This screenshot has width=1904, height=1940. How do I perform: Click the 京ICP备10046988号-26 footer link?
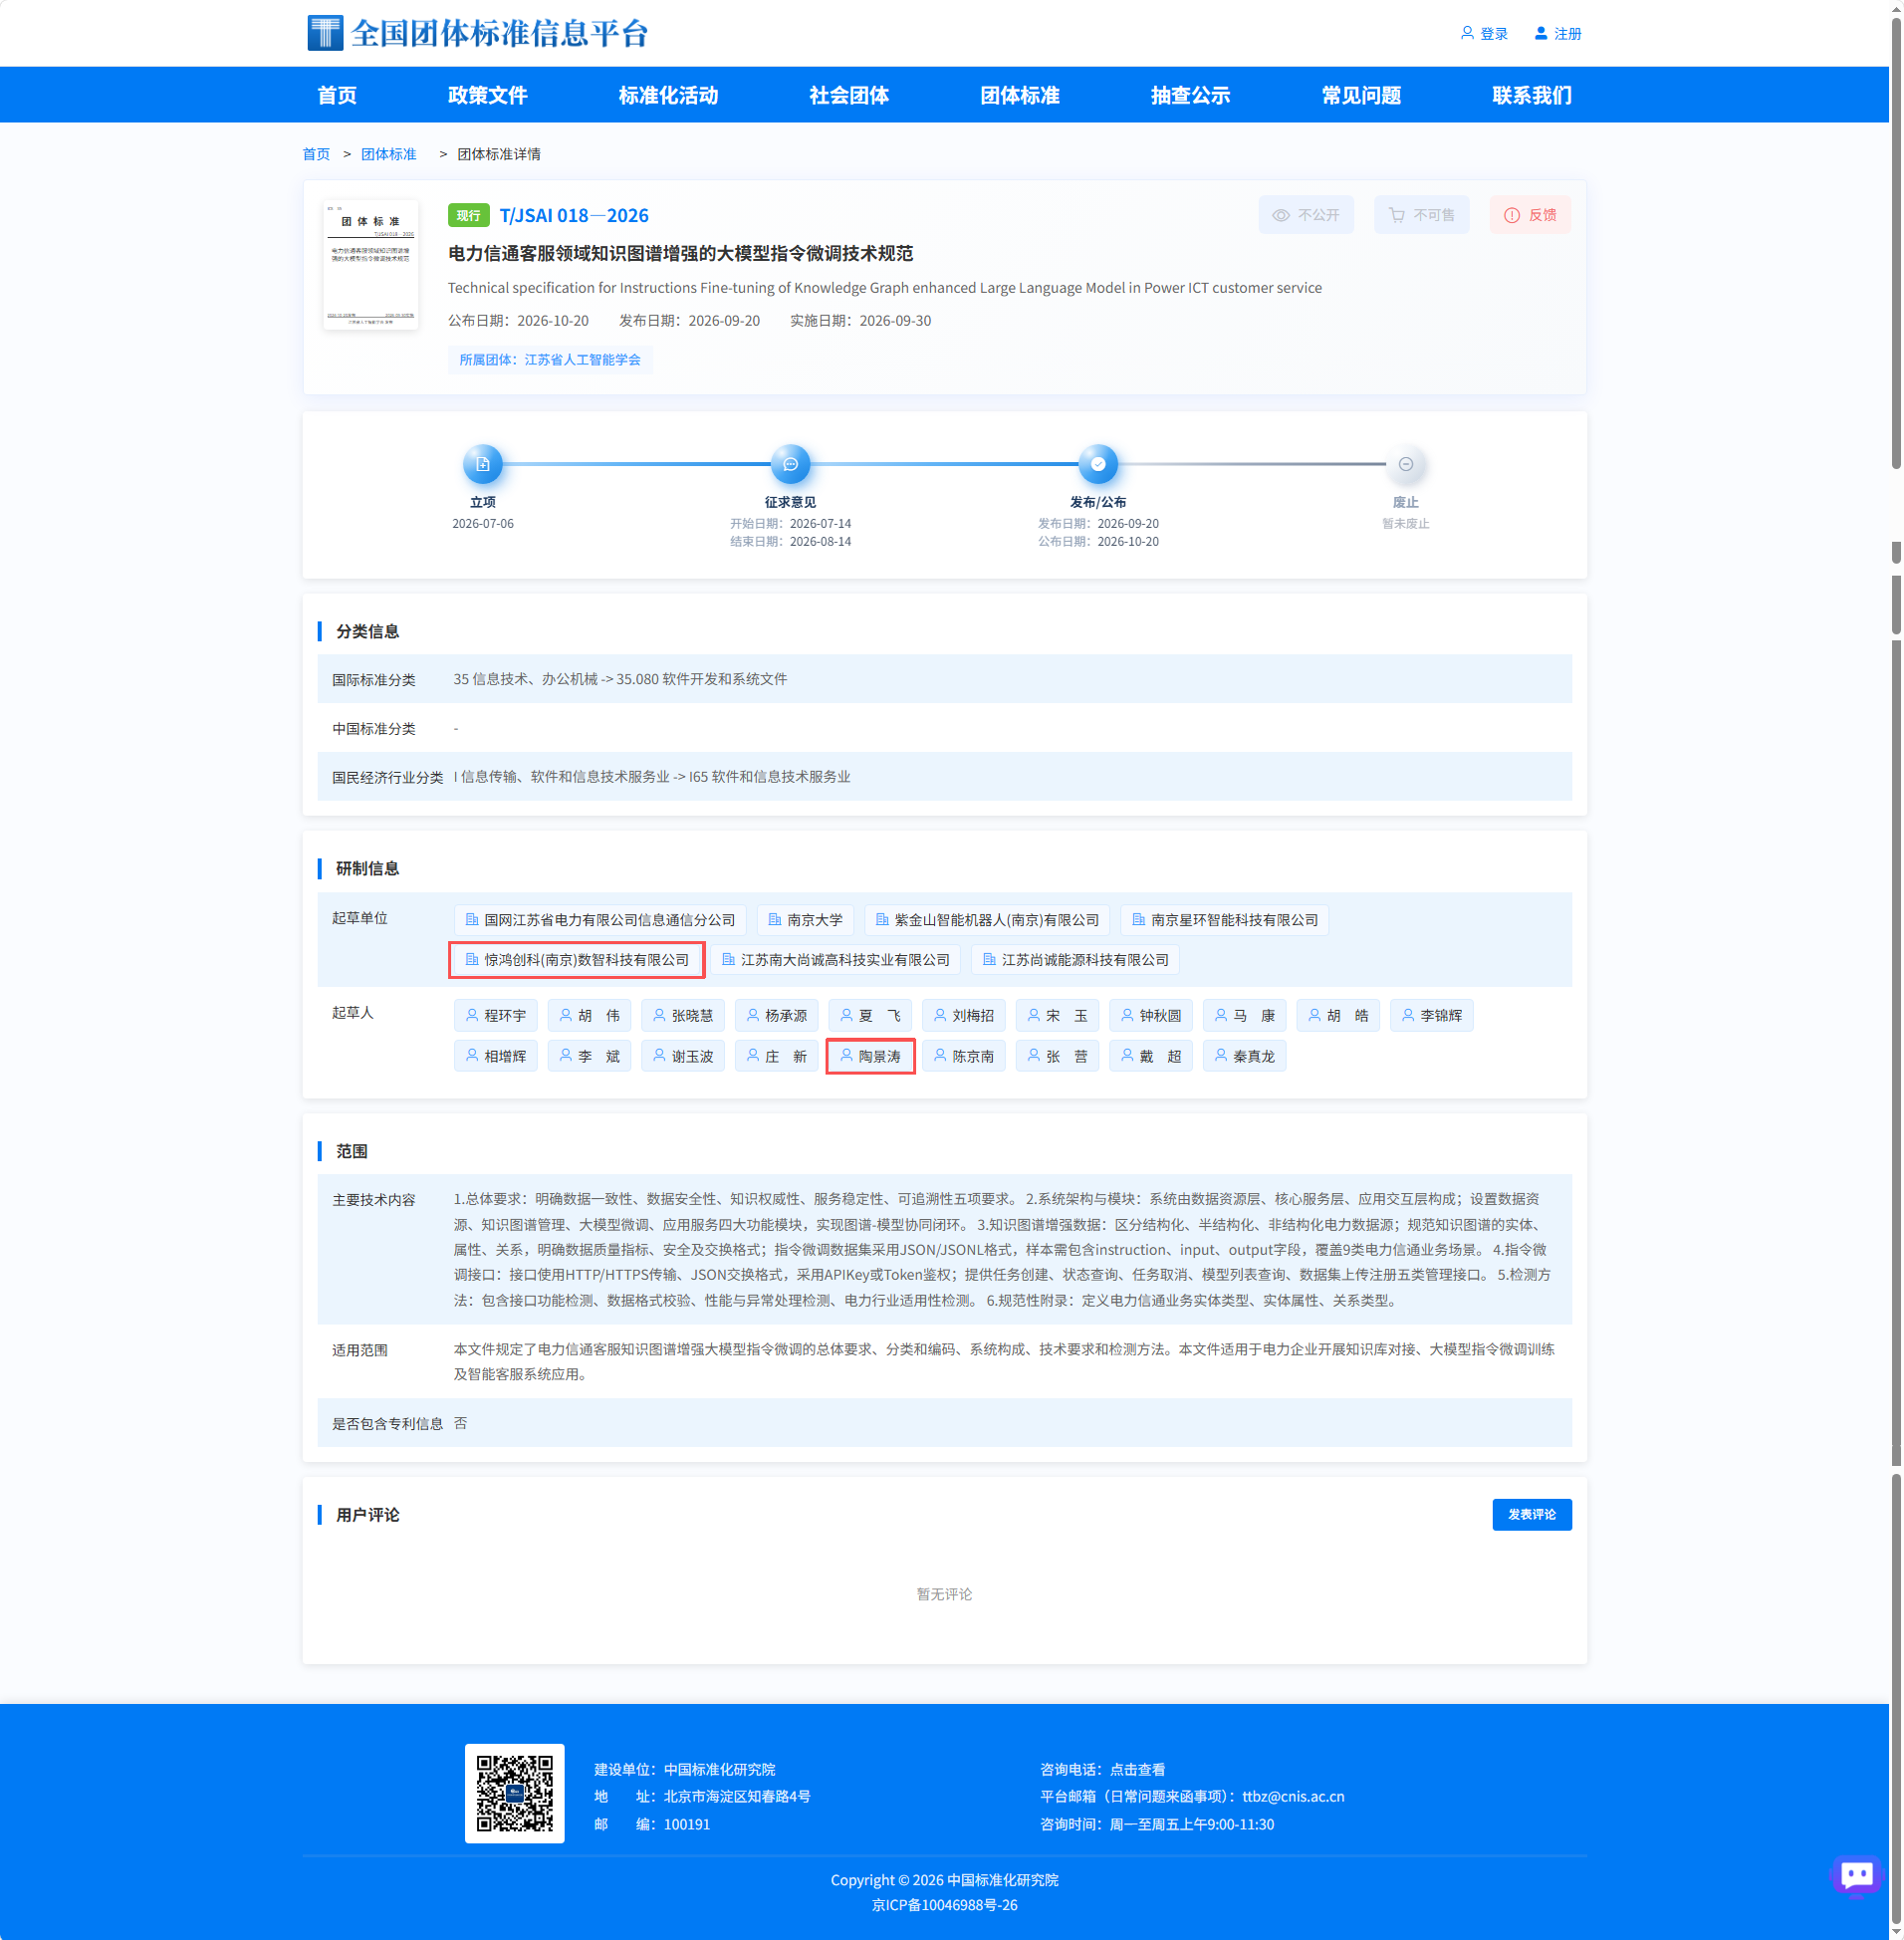tap(945, 1905)
